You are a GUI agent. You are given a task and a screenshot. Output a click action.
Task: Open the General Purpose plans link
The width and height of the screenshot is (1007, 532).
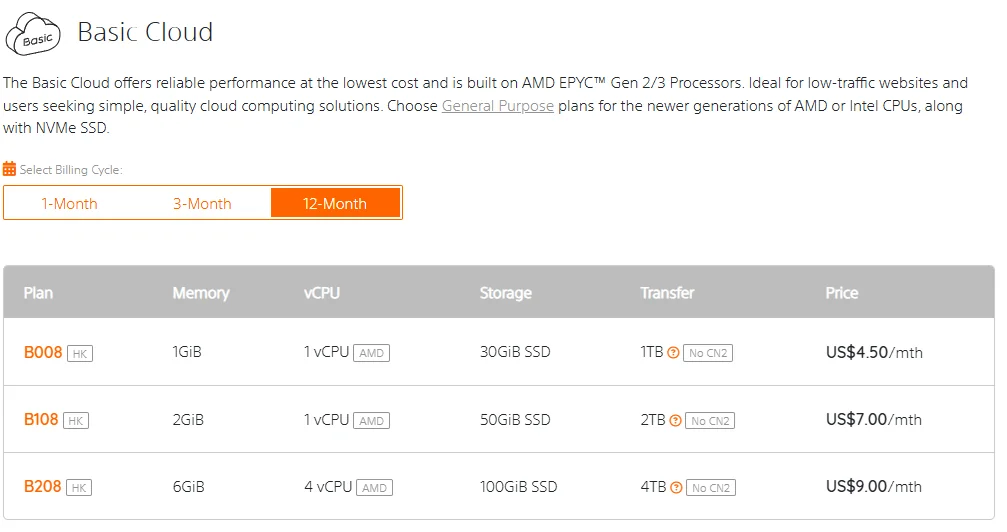coord(498,106)
